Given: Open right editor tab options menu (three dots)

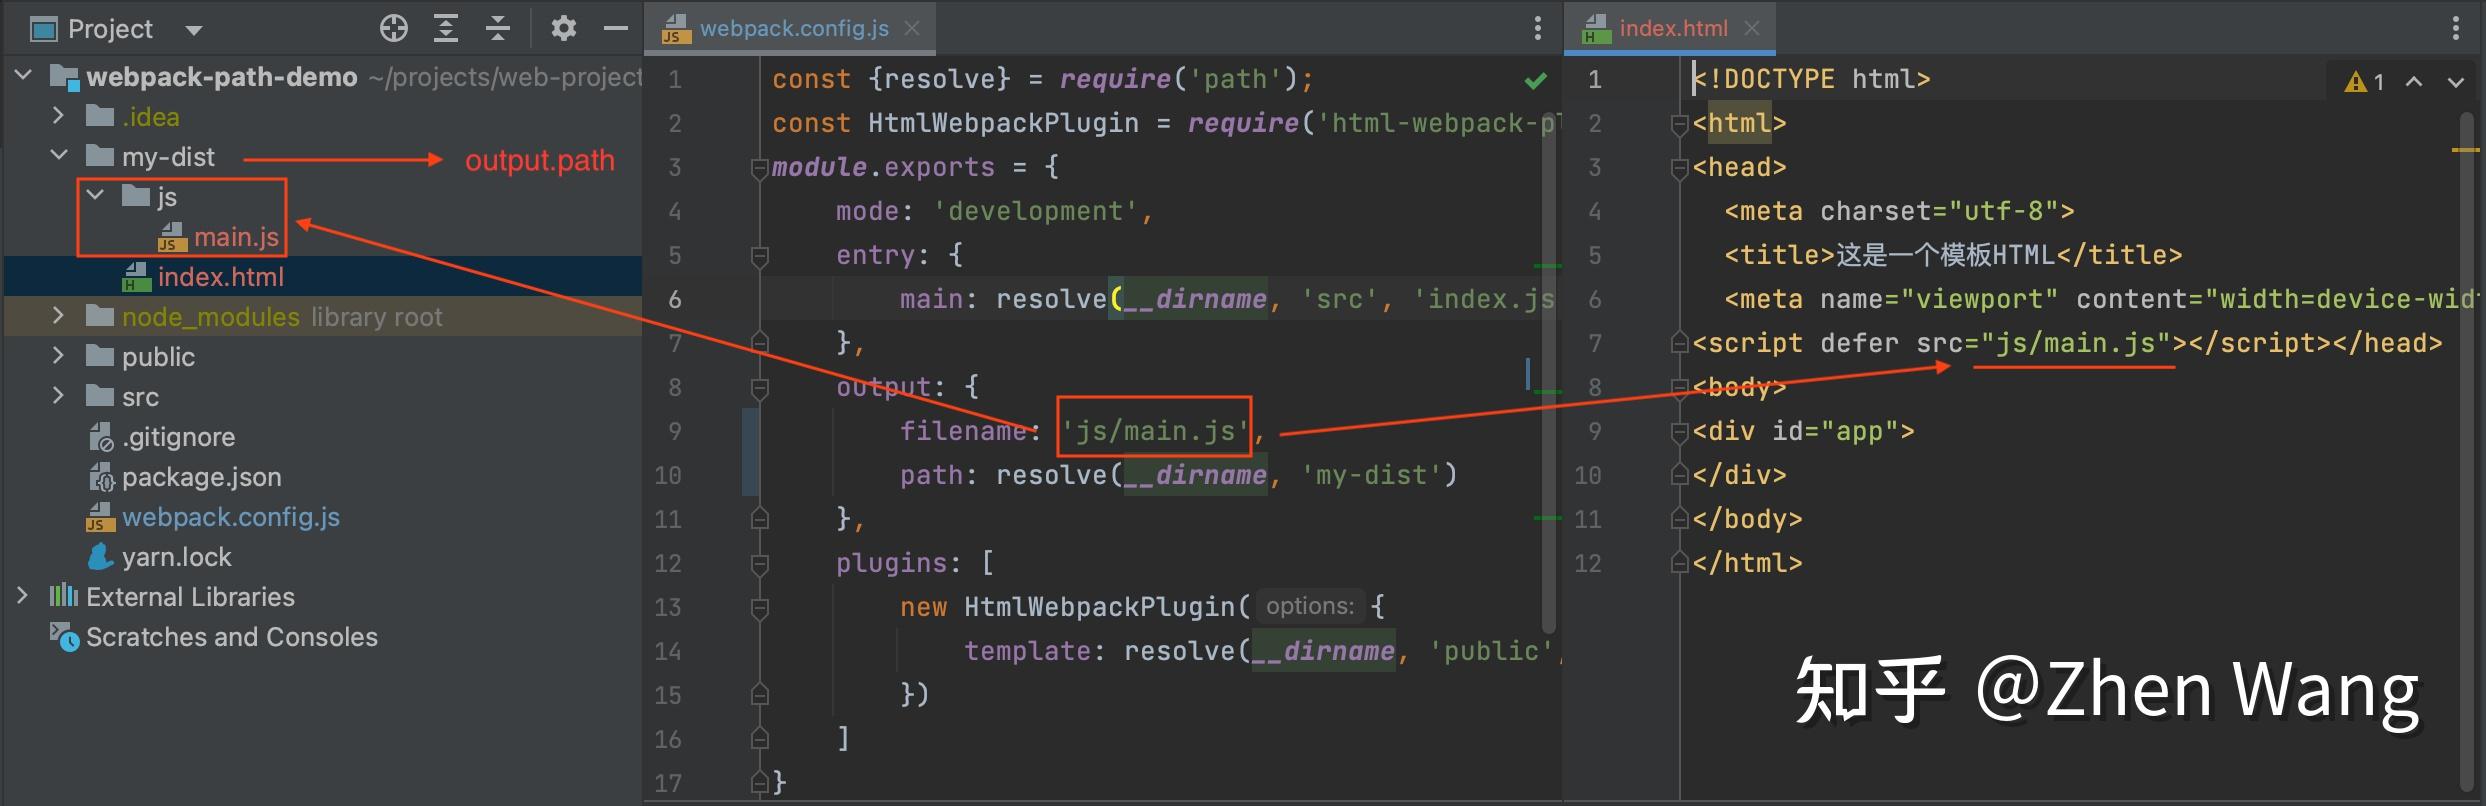Looking at the screenshot, I should point(2456,28).
